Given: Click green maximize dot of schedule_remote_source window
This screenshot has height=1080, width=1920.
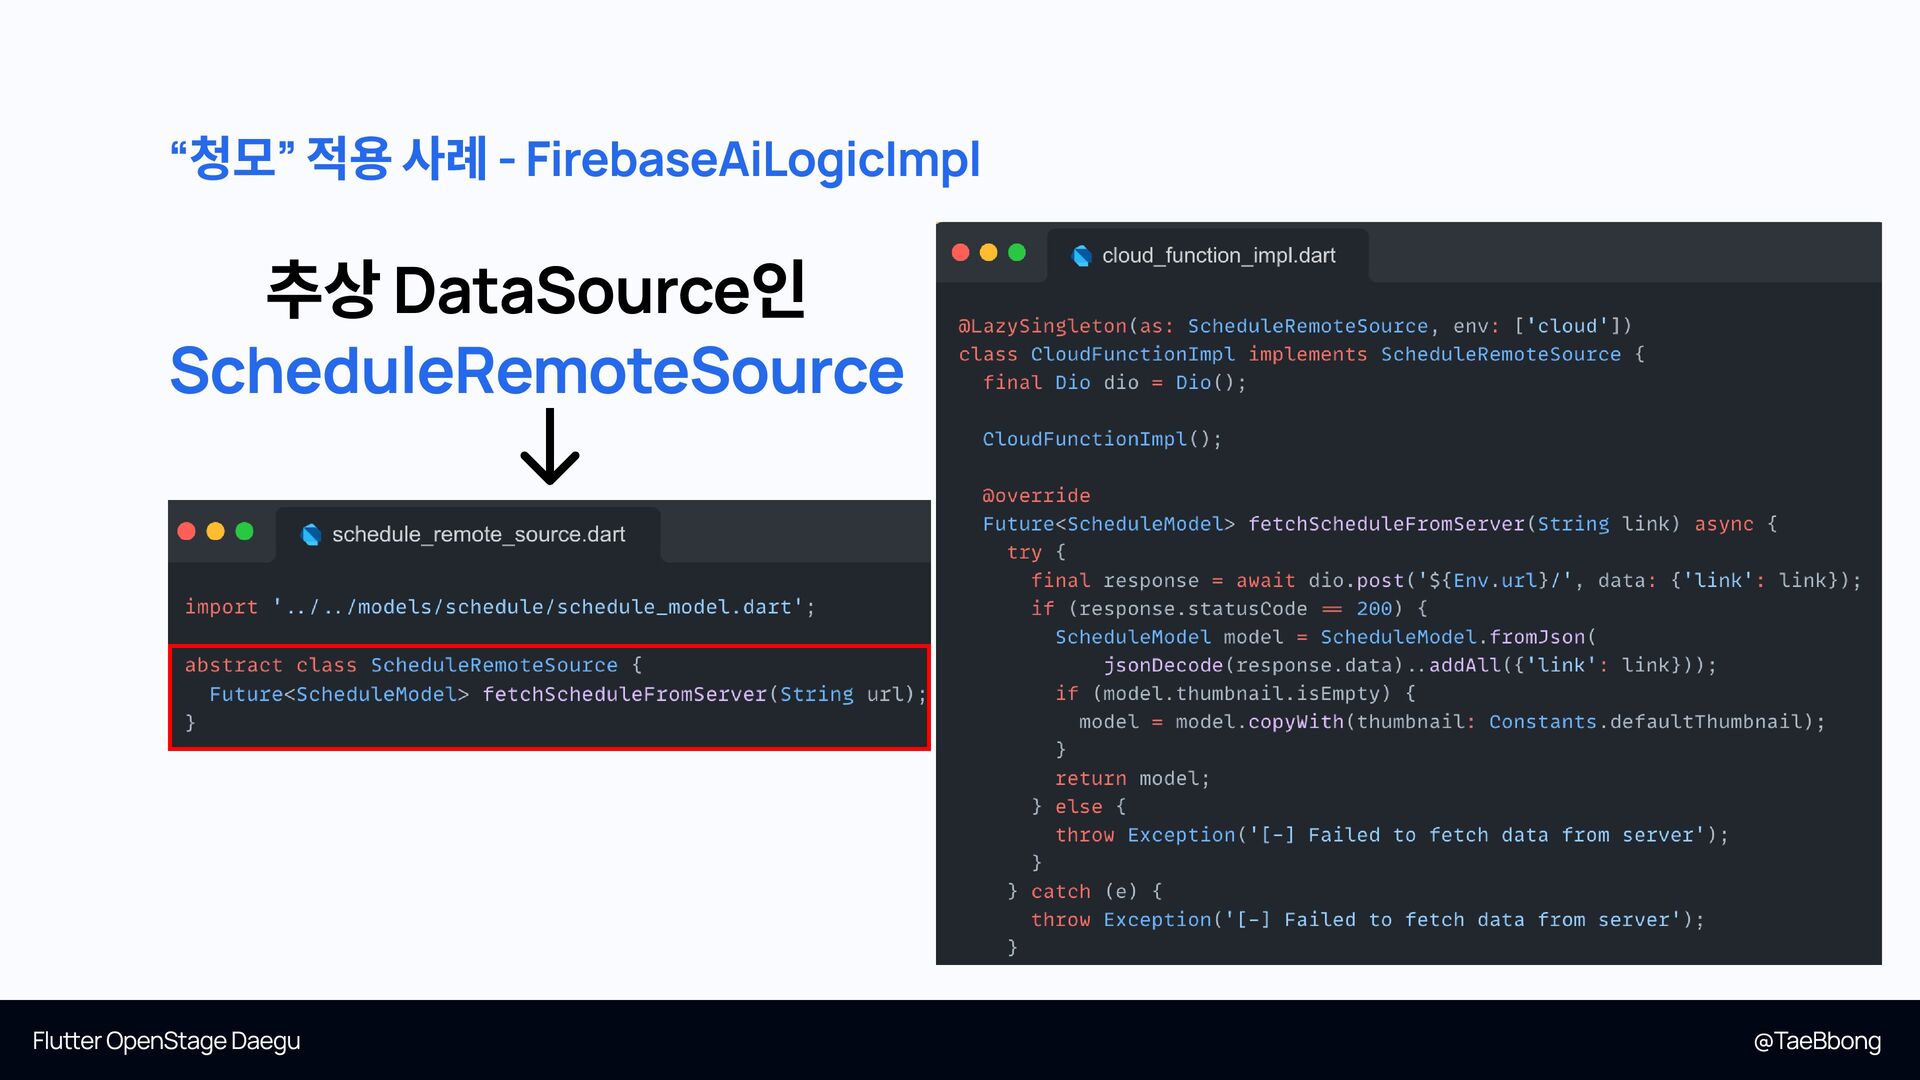Looking at the screenshot, I should (244, 532).
